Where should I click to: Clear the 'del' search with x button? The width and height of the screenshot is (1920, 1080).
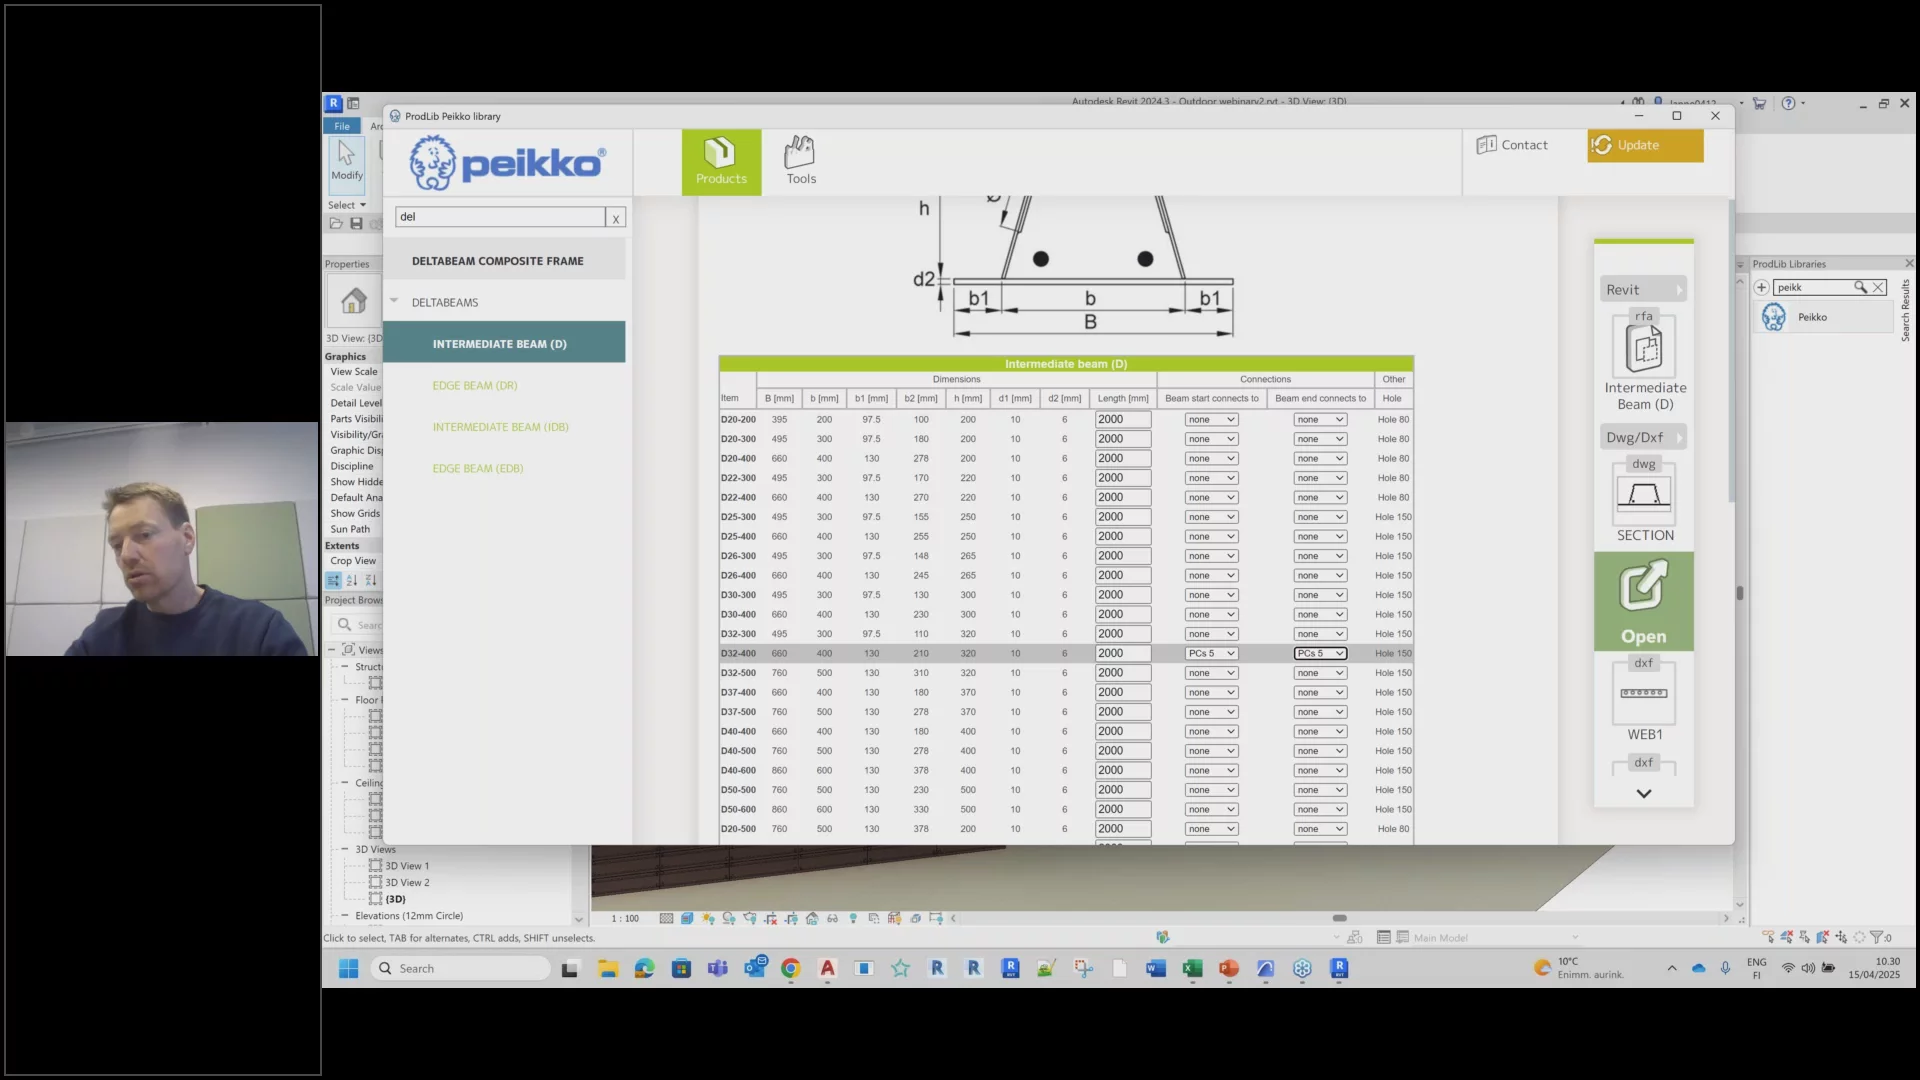click(x=616, y=217)
